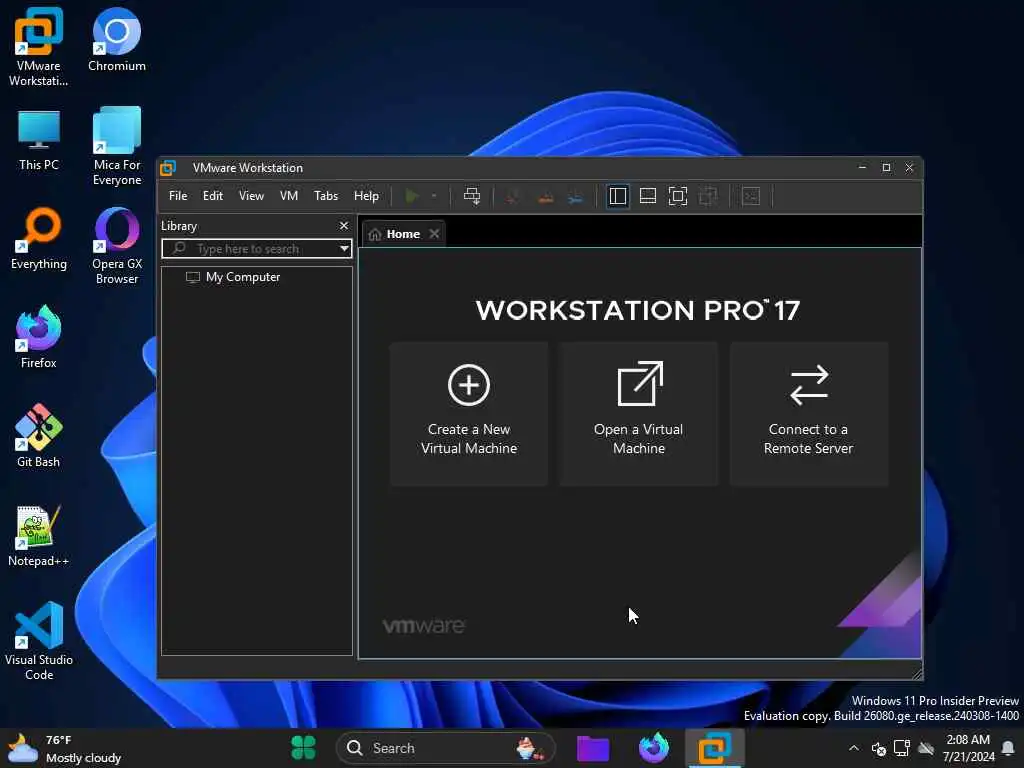The image size is (1024, 768).
Task: Open the Edit menu
Action: pos(213,196)
